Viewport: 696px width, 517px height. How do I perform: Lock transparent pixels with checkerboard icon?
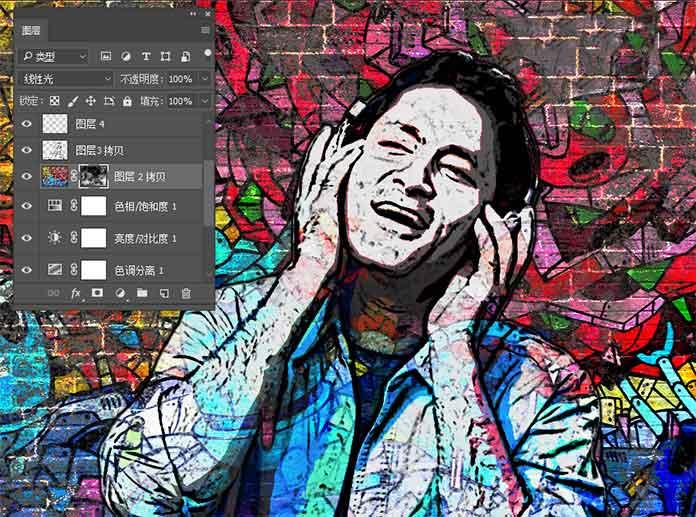(54, 101)
